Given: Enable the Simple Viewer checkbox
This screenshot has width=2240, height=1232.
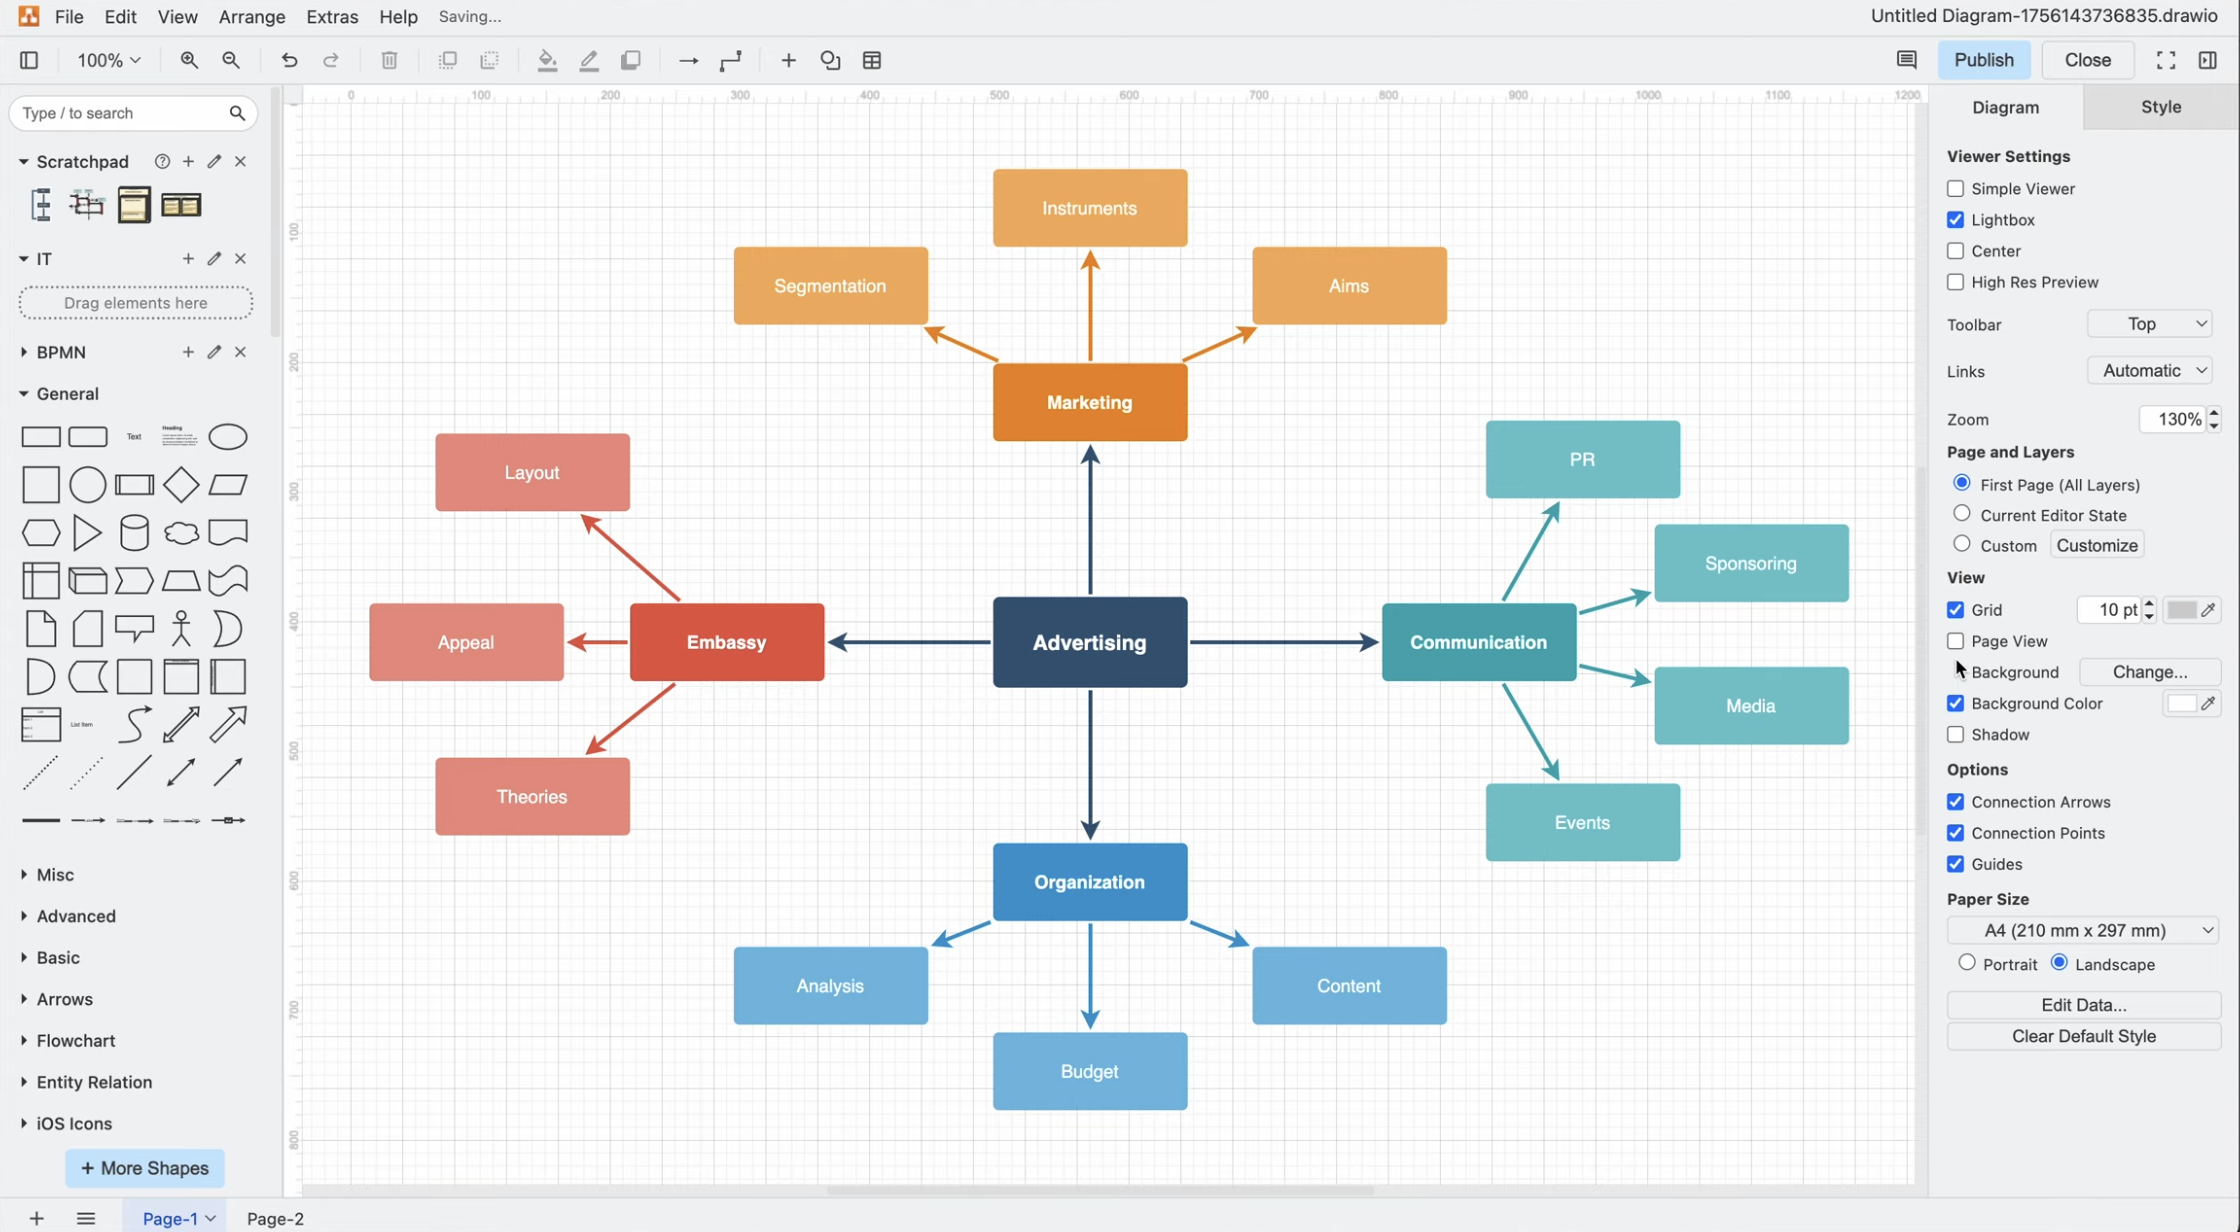Looking at the screenshot, I should click(x=1956, y=188).
